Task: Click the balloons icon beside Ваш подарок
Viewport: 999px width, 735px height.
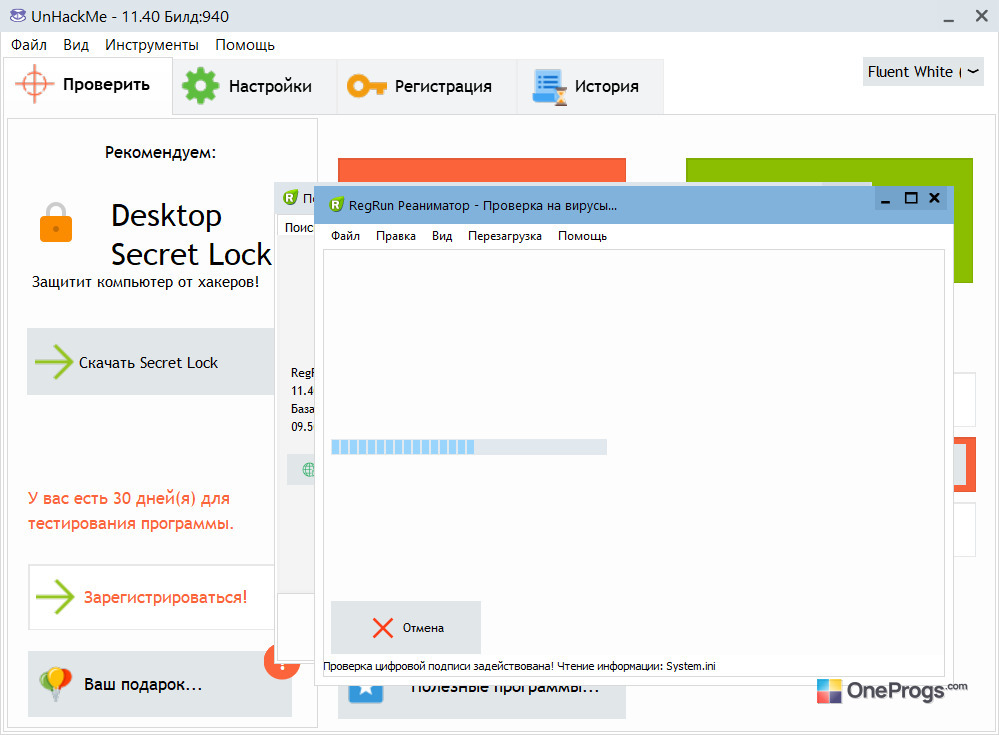Action: point(55,684)
